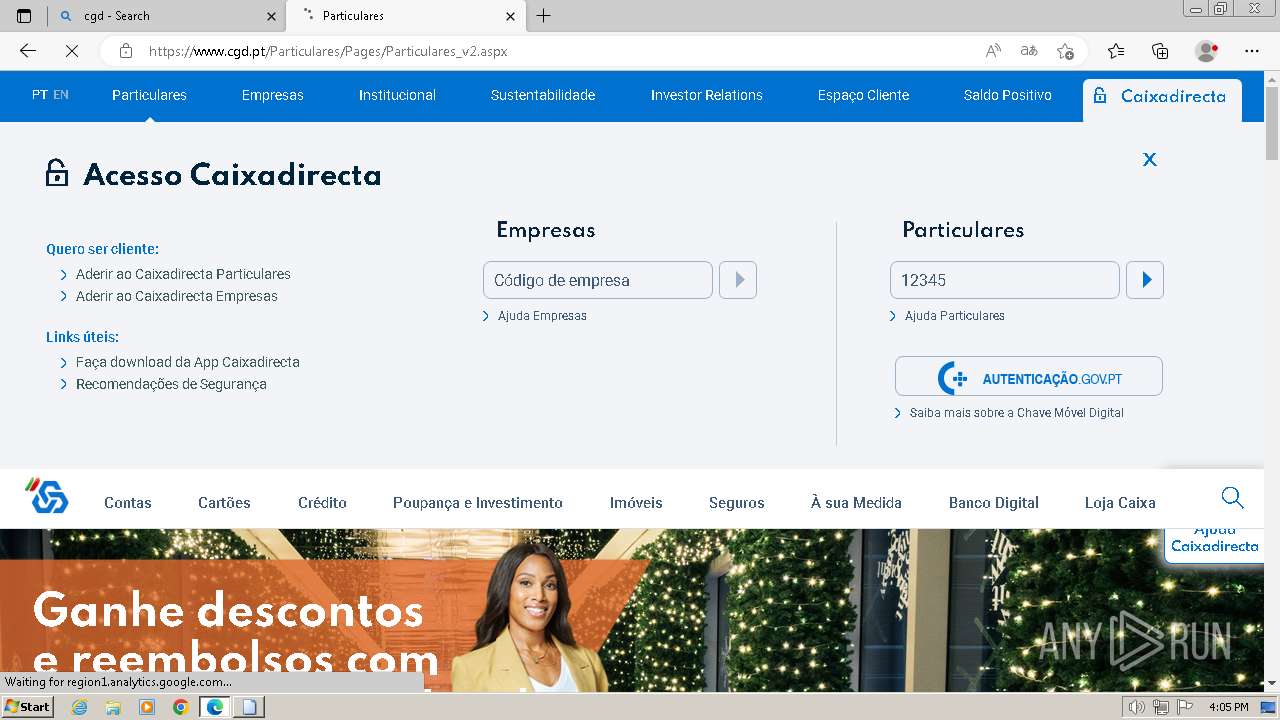Expand the Cartões navigation menu
The image size is (1280, 720).
(224, 503)
